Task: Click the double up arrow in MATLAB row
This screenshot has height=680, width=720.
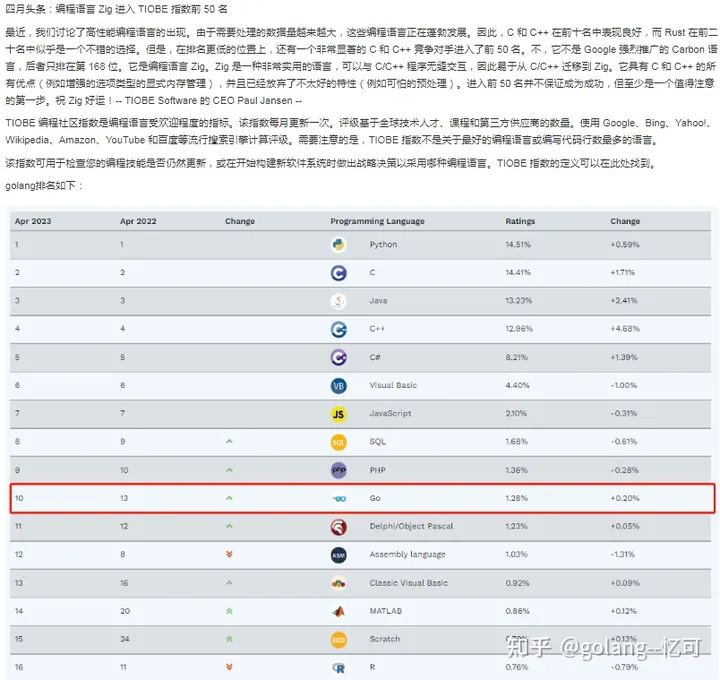Action: coord(229,611)
